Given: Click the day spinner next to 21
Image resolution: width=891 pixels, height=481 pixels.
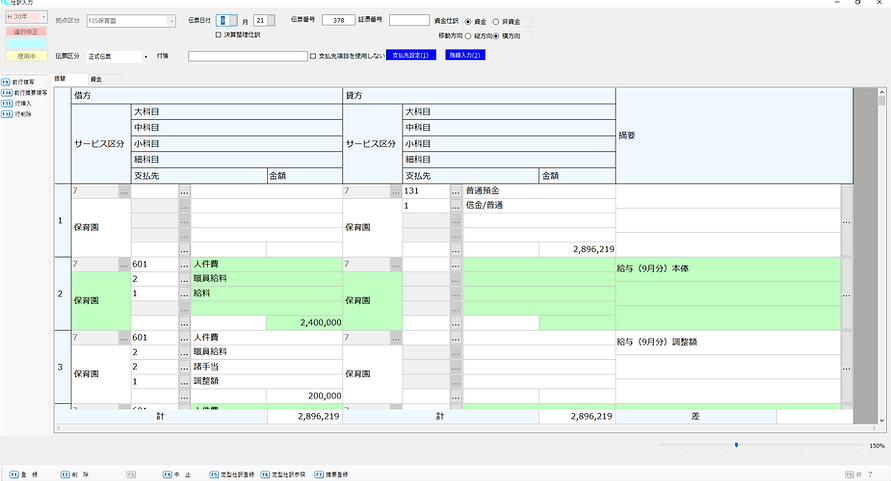Looking at the screenshot, I should tap(271, 20).
